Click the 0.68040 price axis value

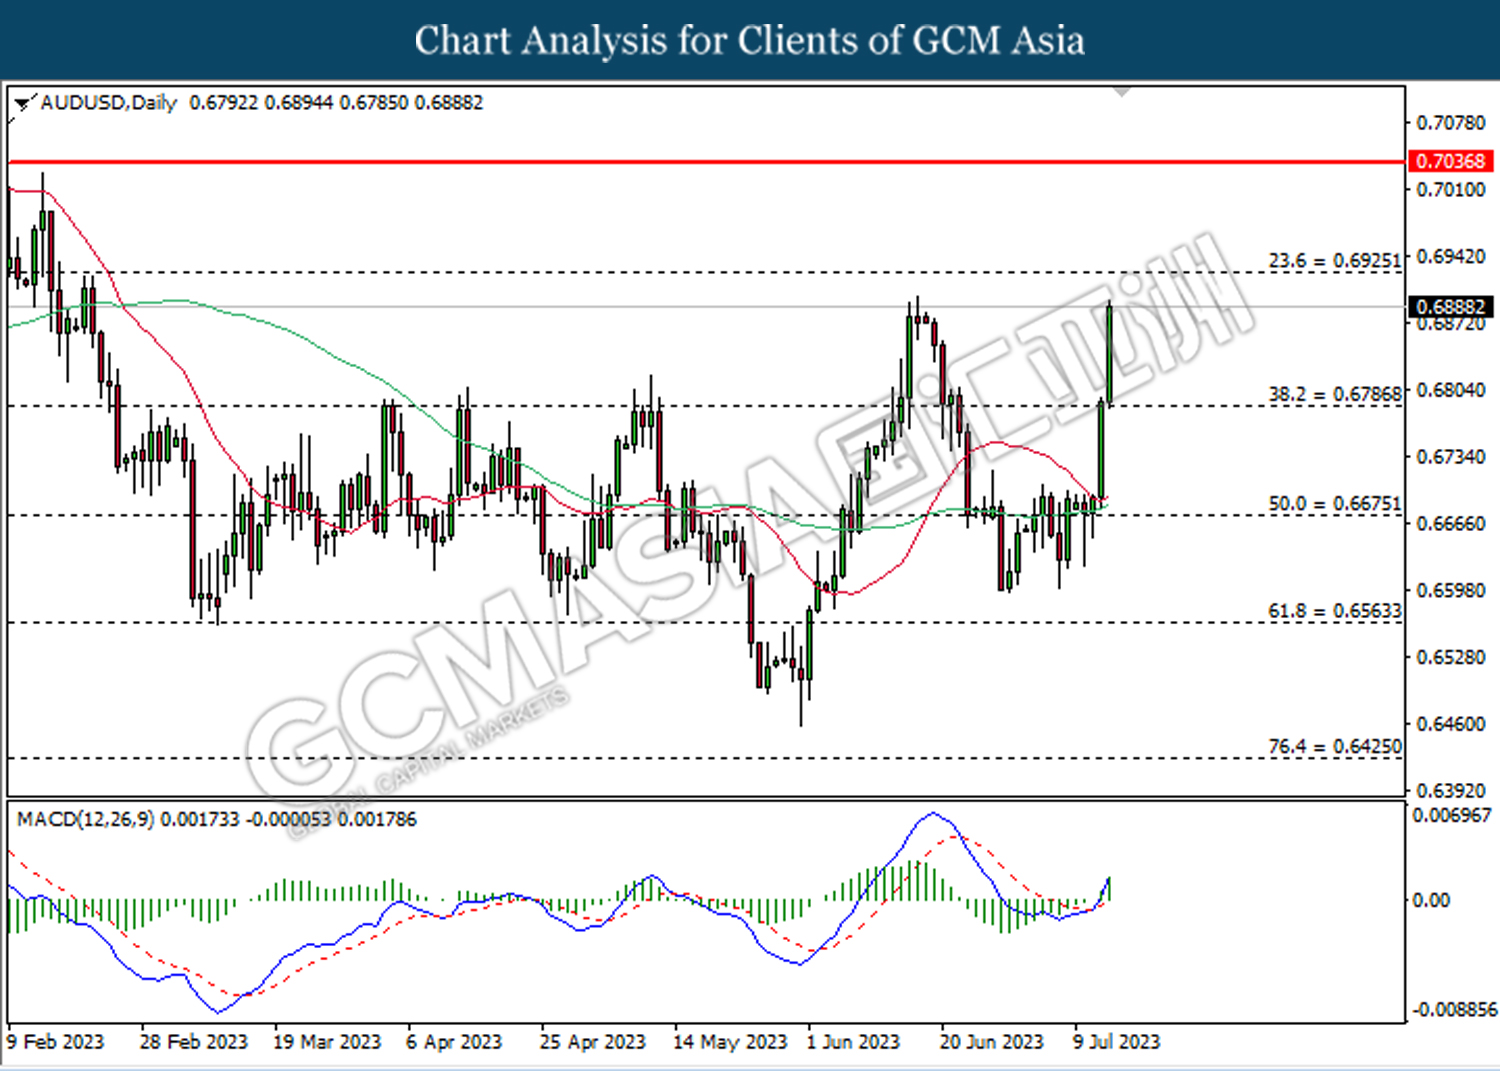click(1451, 390)
